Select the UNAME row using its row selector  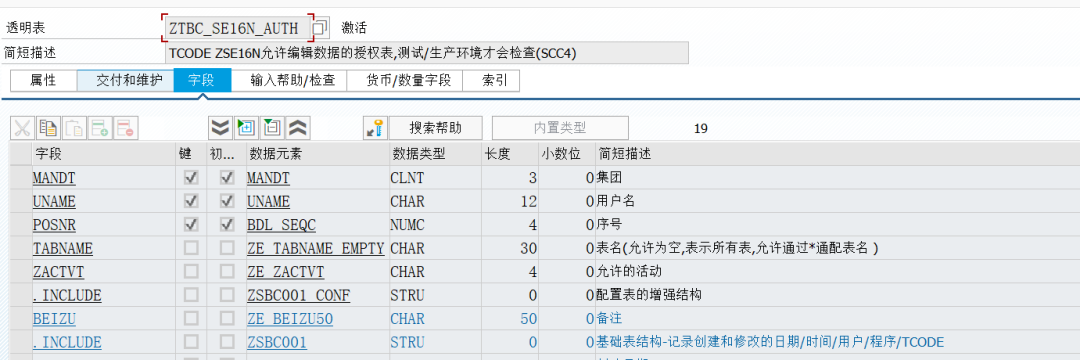pos(21,201)
